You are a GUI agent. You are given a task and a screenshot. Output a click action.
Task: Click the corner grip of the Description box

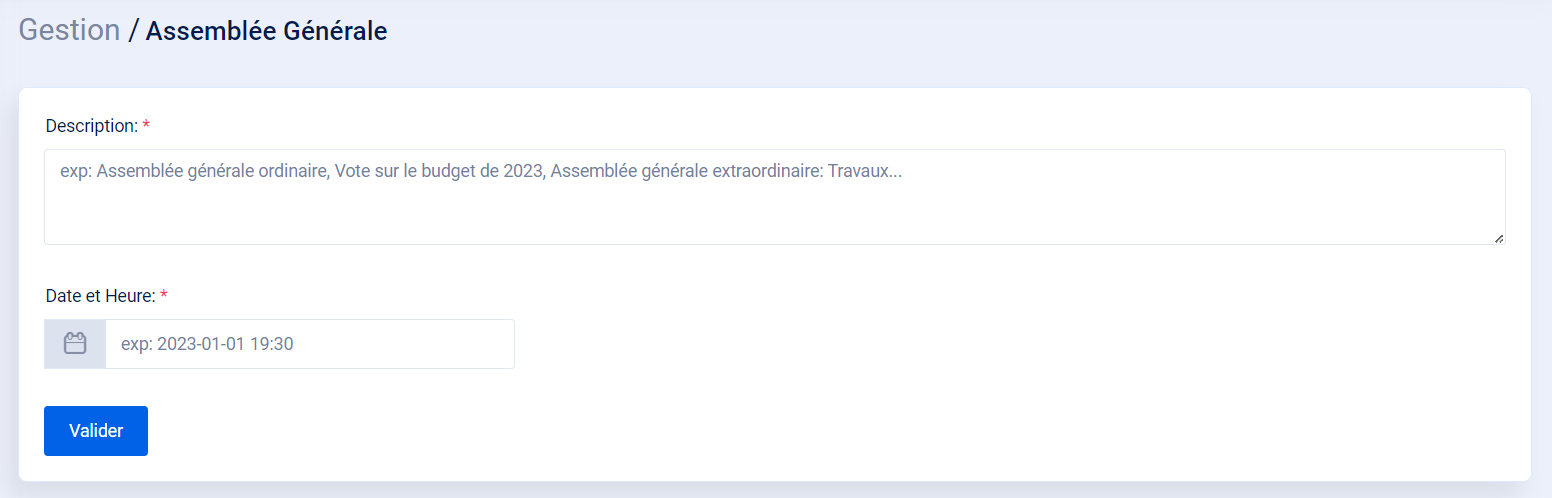tap(1498, 238)
